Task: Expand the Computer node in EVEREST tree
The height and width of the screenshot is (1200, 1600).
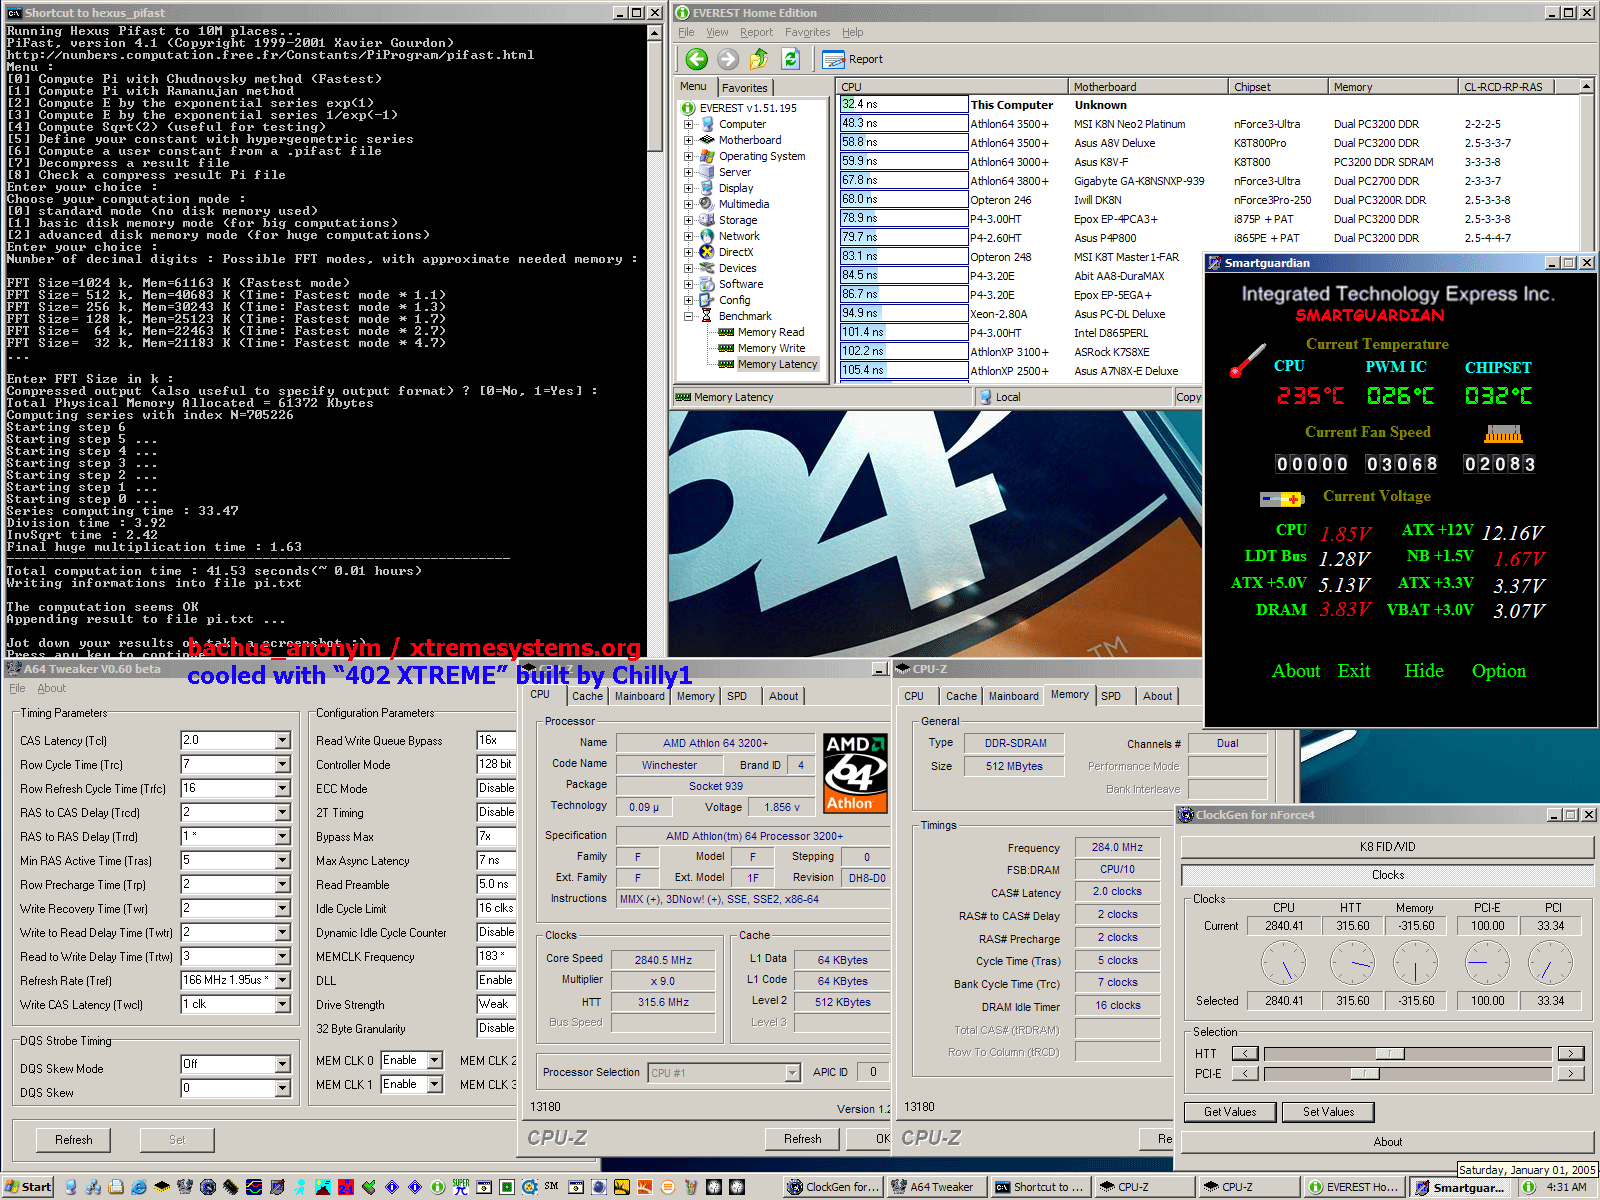Action: coord(688,124)
